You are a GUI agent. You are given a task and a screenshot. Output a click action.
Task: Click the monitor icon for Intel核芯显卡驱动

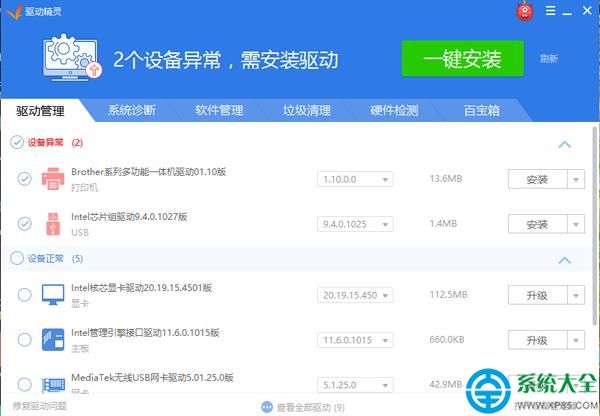tap(53, 294)
